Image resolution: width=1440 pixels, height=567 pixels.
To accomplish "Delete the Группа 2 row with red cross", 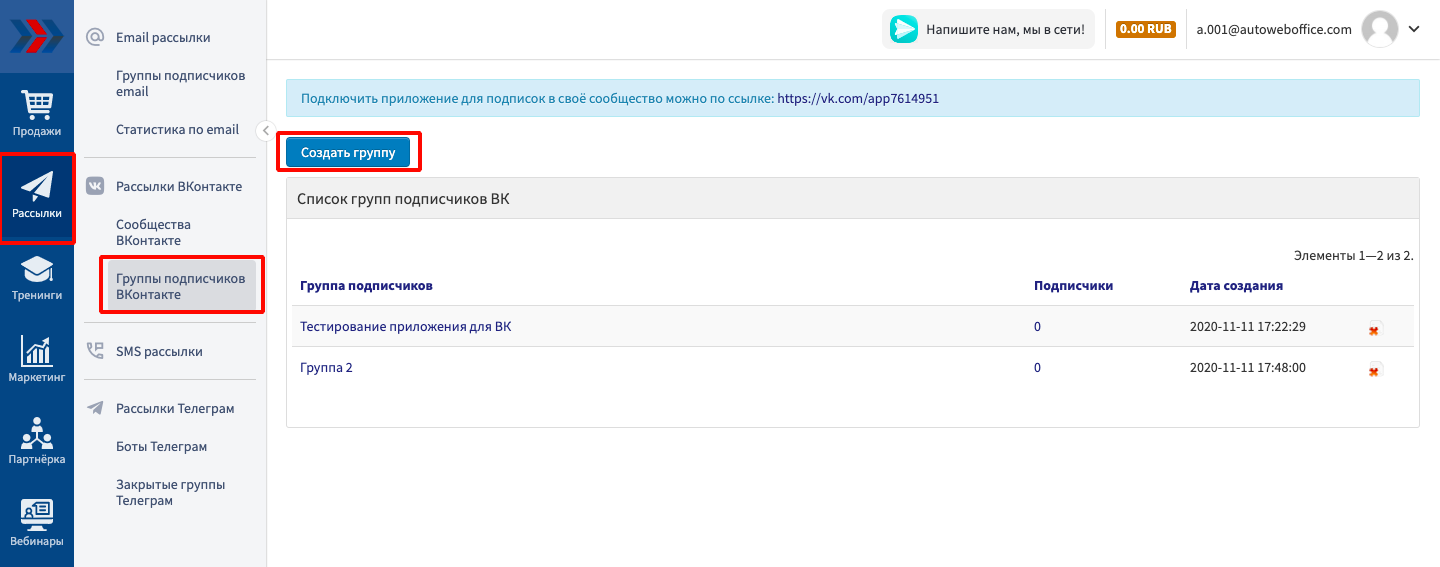I will 1374,371.
